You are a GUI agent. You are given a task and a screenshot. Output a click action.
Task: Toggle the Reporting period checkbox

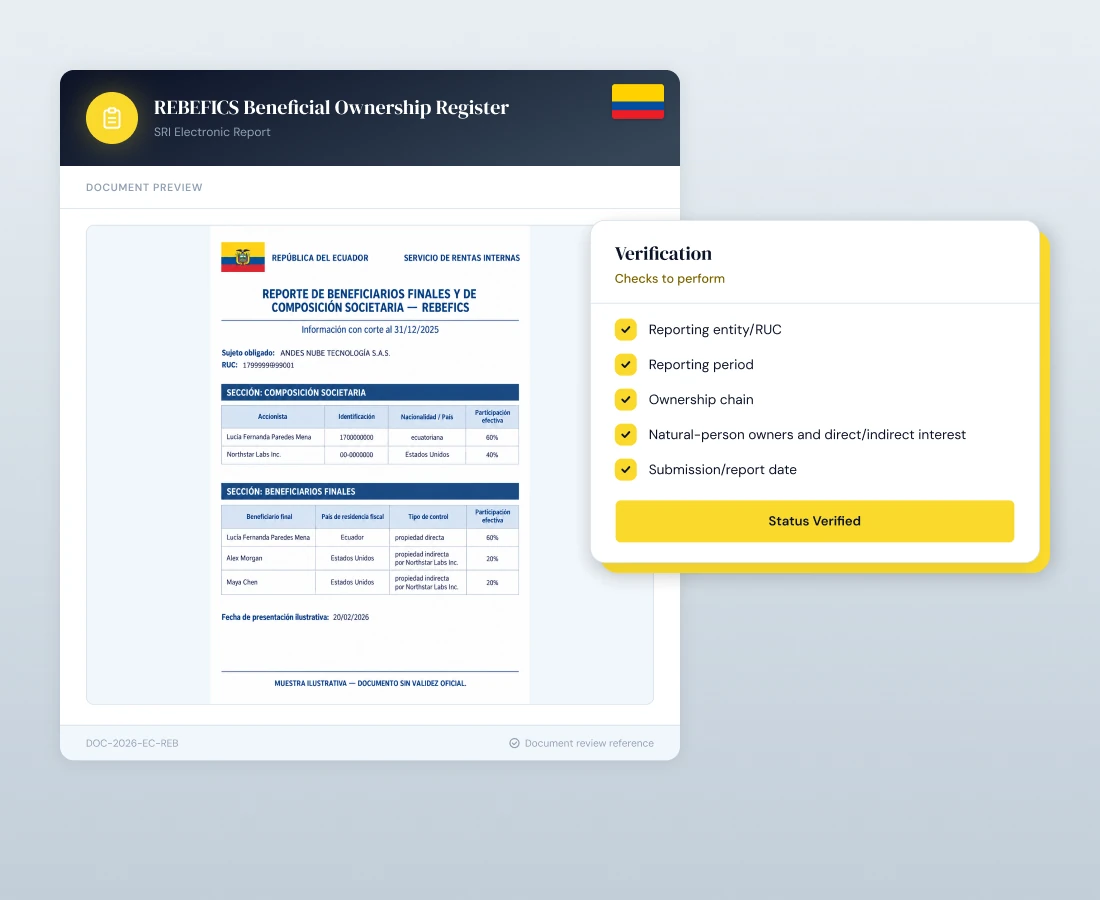[626, 364]
